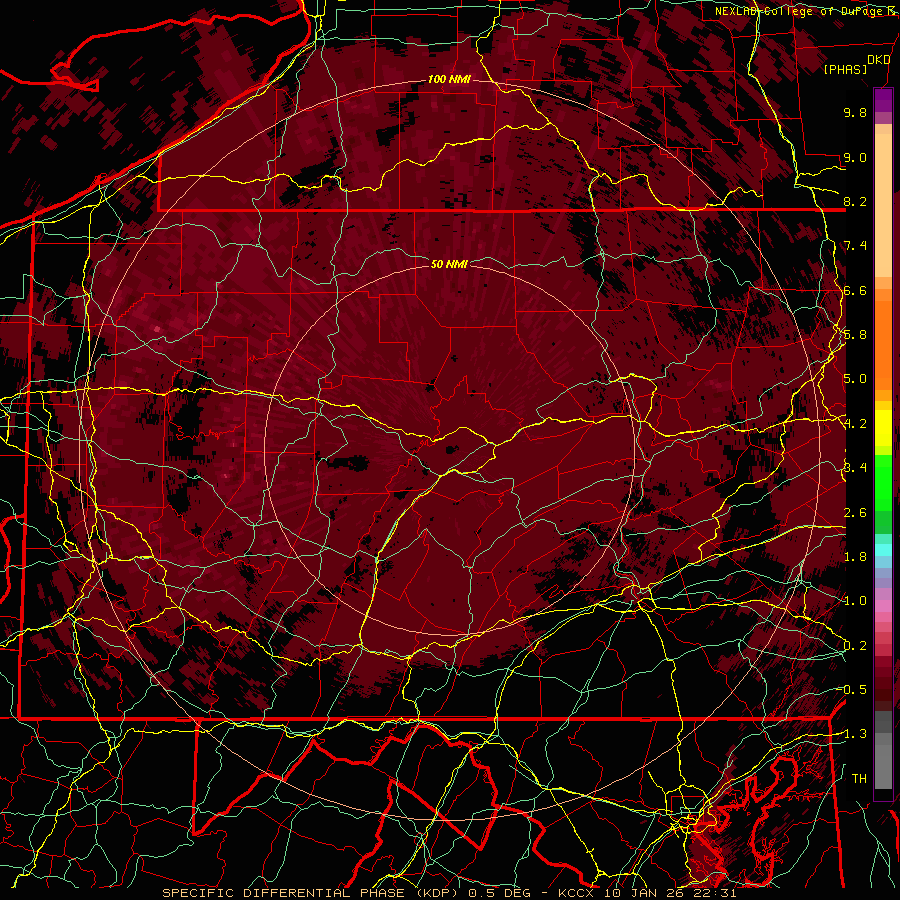Click the 5.0 value on the color scale
Screen dimensions: 900x900
(x=855, y=379)
